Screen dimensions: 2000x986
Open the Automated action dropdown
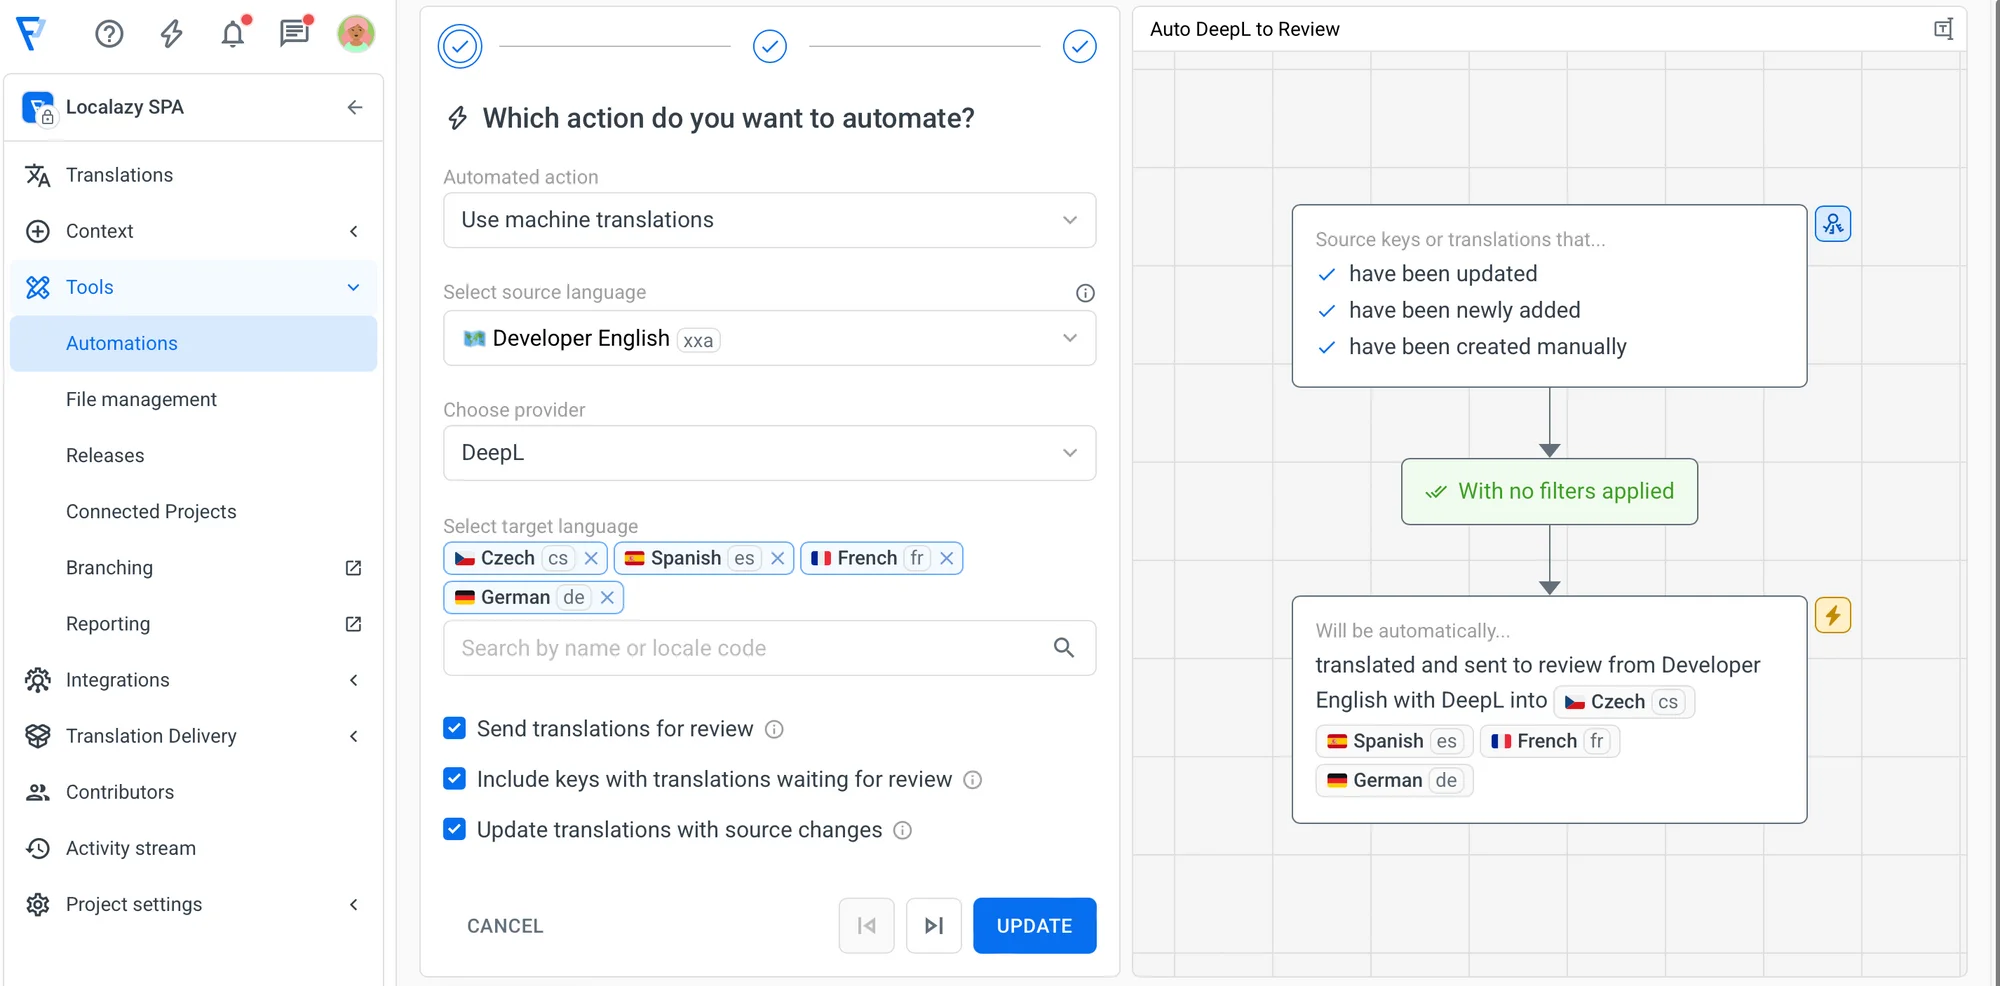769,220
